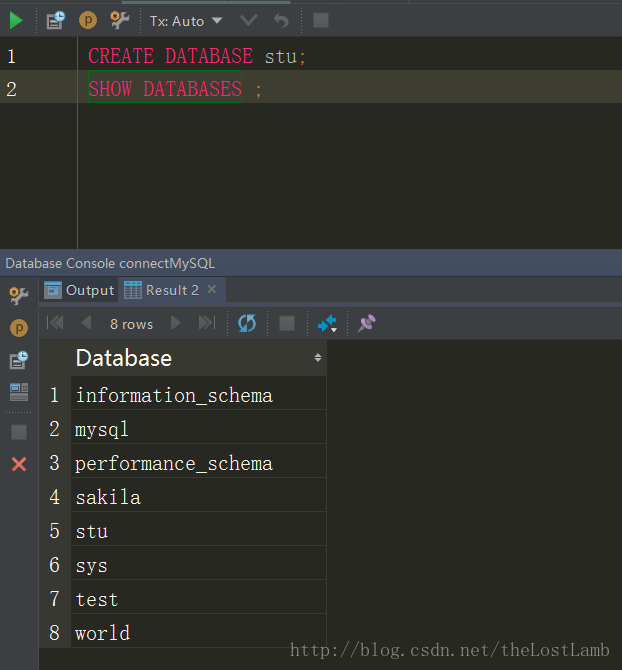Screen dimensions: 622x670
Task: Click the wrench settings icon in left sidebar
Action: point(19,295)
